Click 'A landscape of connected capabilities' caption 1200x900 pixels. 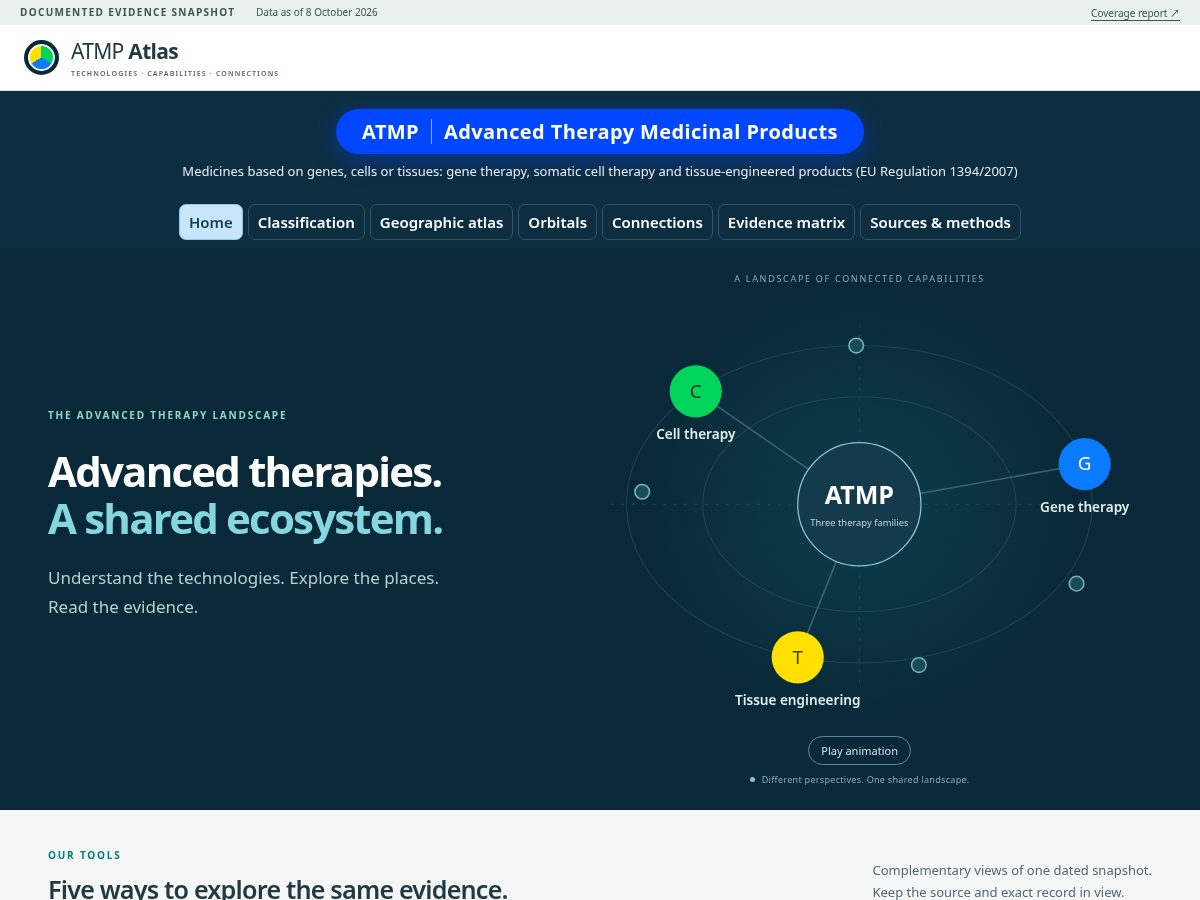[x=859, y=279]
